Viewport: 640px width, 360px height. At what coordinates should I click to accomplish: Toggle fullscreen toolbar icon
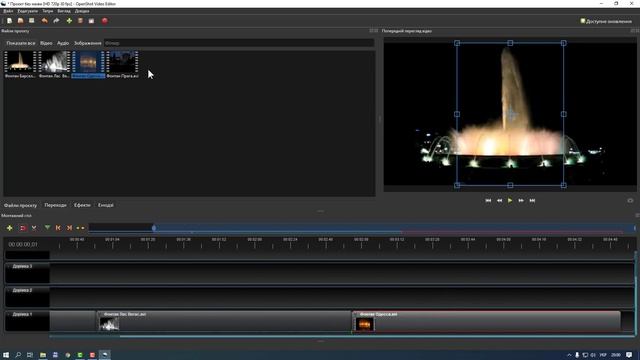(91, 21)
